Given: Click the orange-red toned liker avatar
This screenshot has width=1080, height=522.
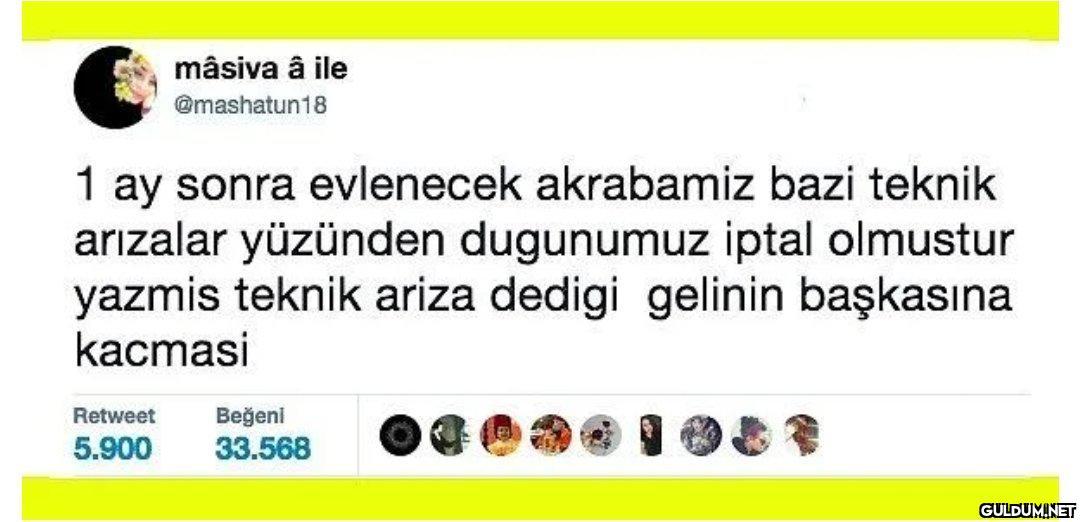Looking at the screenshot, I should click(x=551, y=435).
